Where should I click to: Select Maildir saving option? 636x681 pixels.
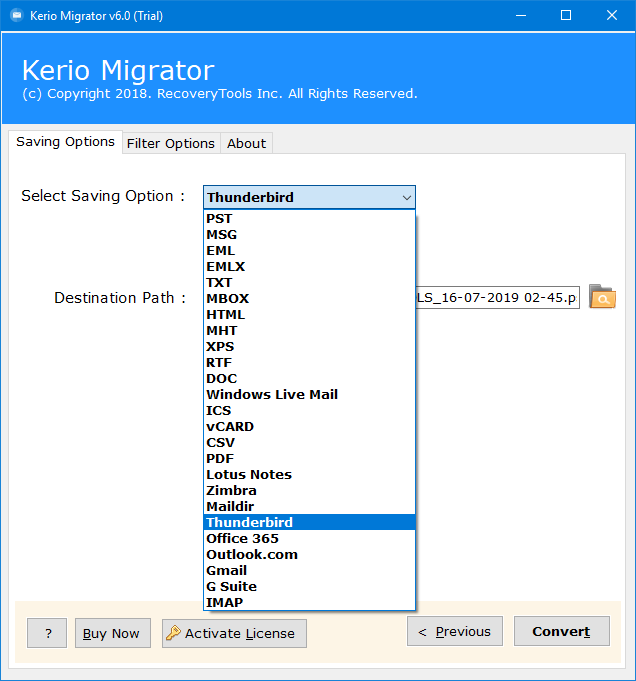click(x=309, y=506)
